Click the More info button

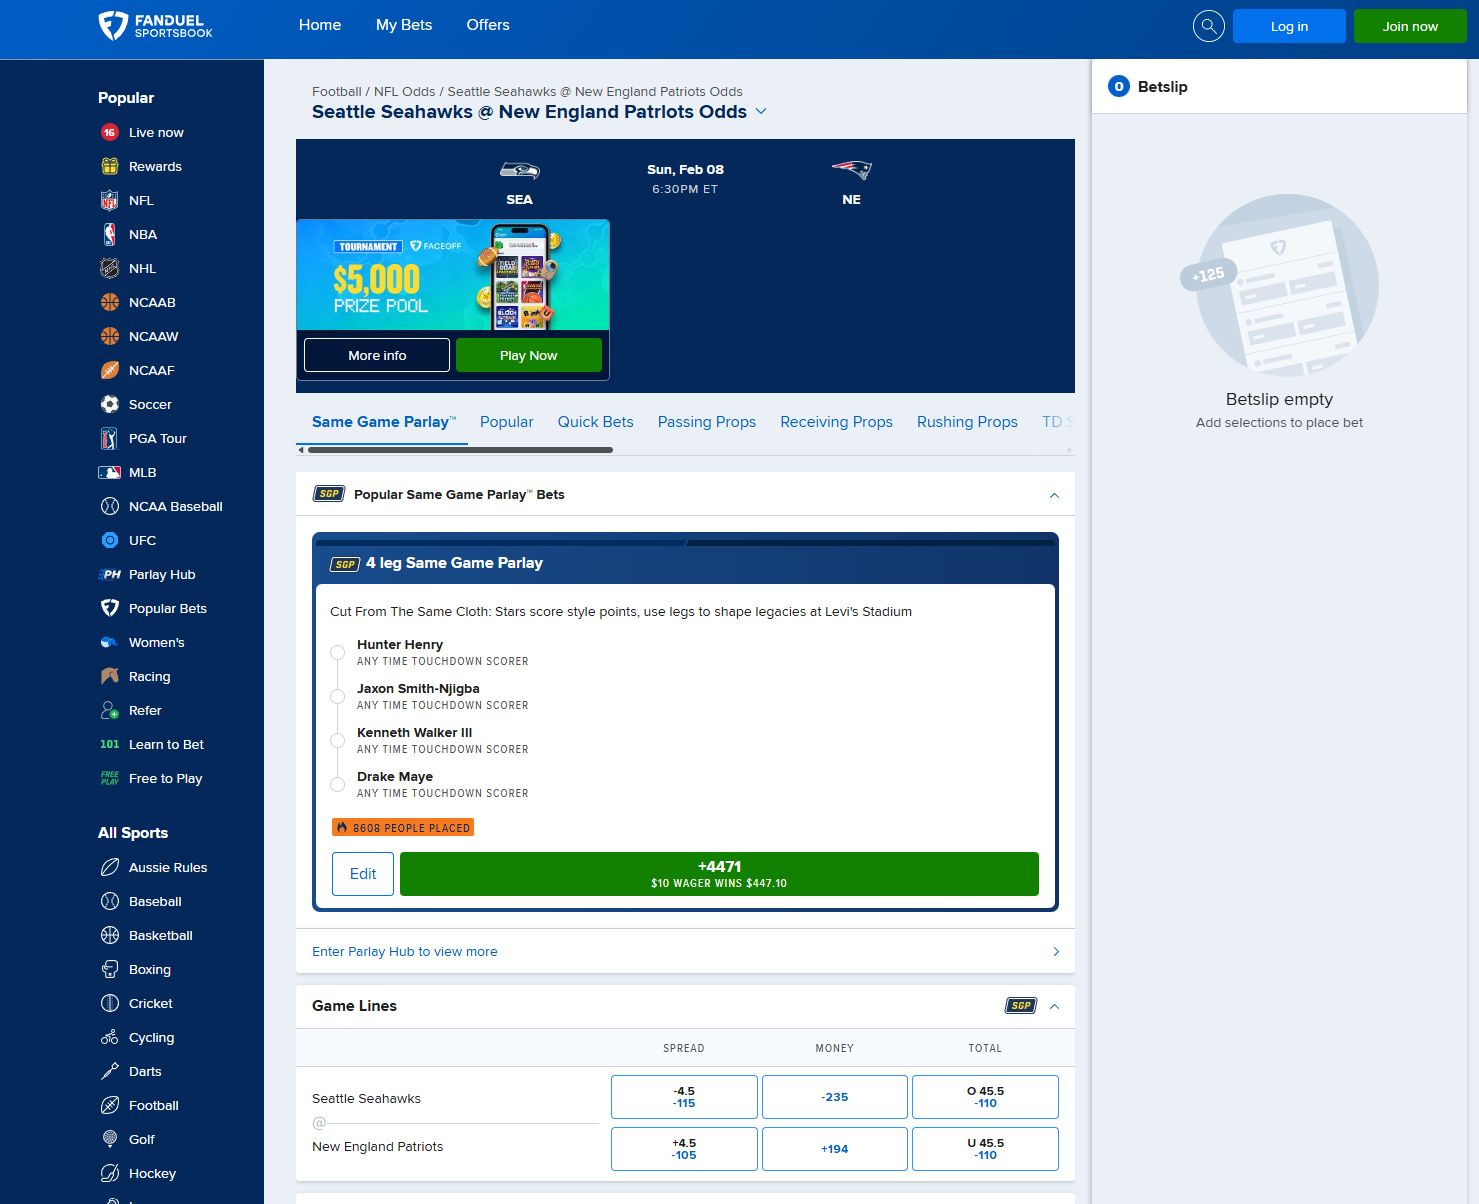click(x=377, y=355)
